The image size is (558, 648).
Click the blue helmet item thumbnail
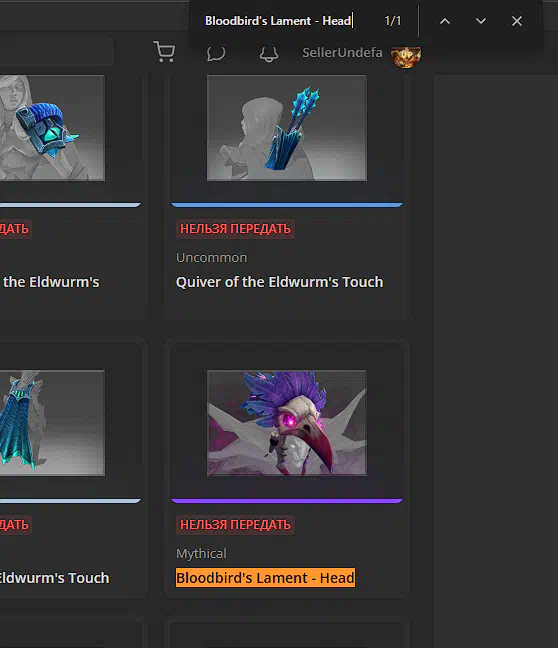coord(52,128)
